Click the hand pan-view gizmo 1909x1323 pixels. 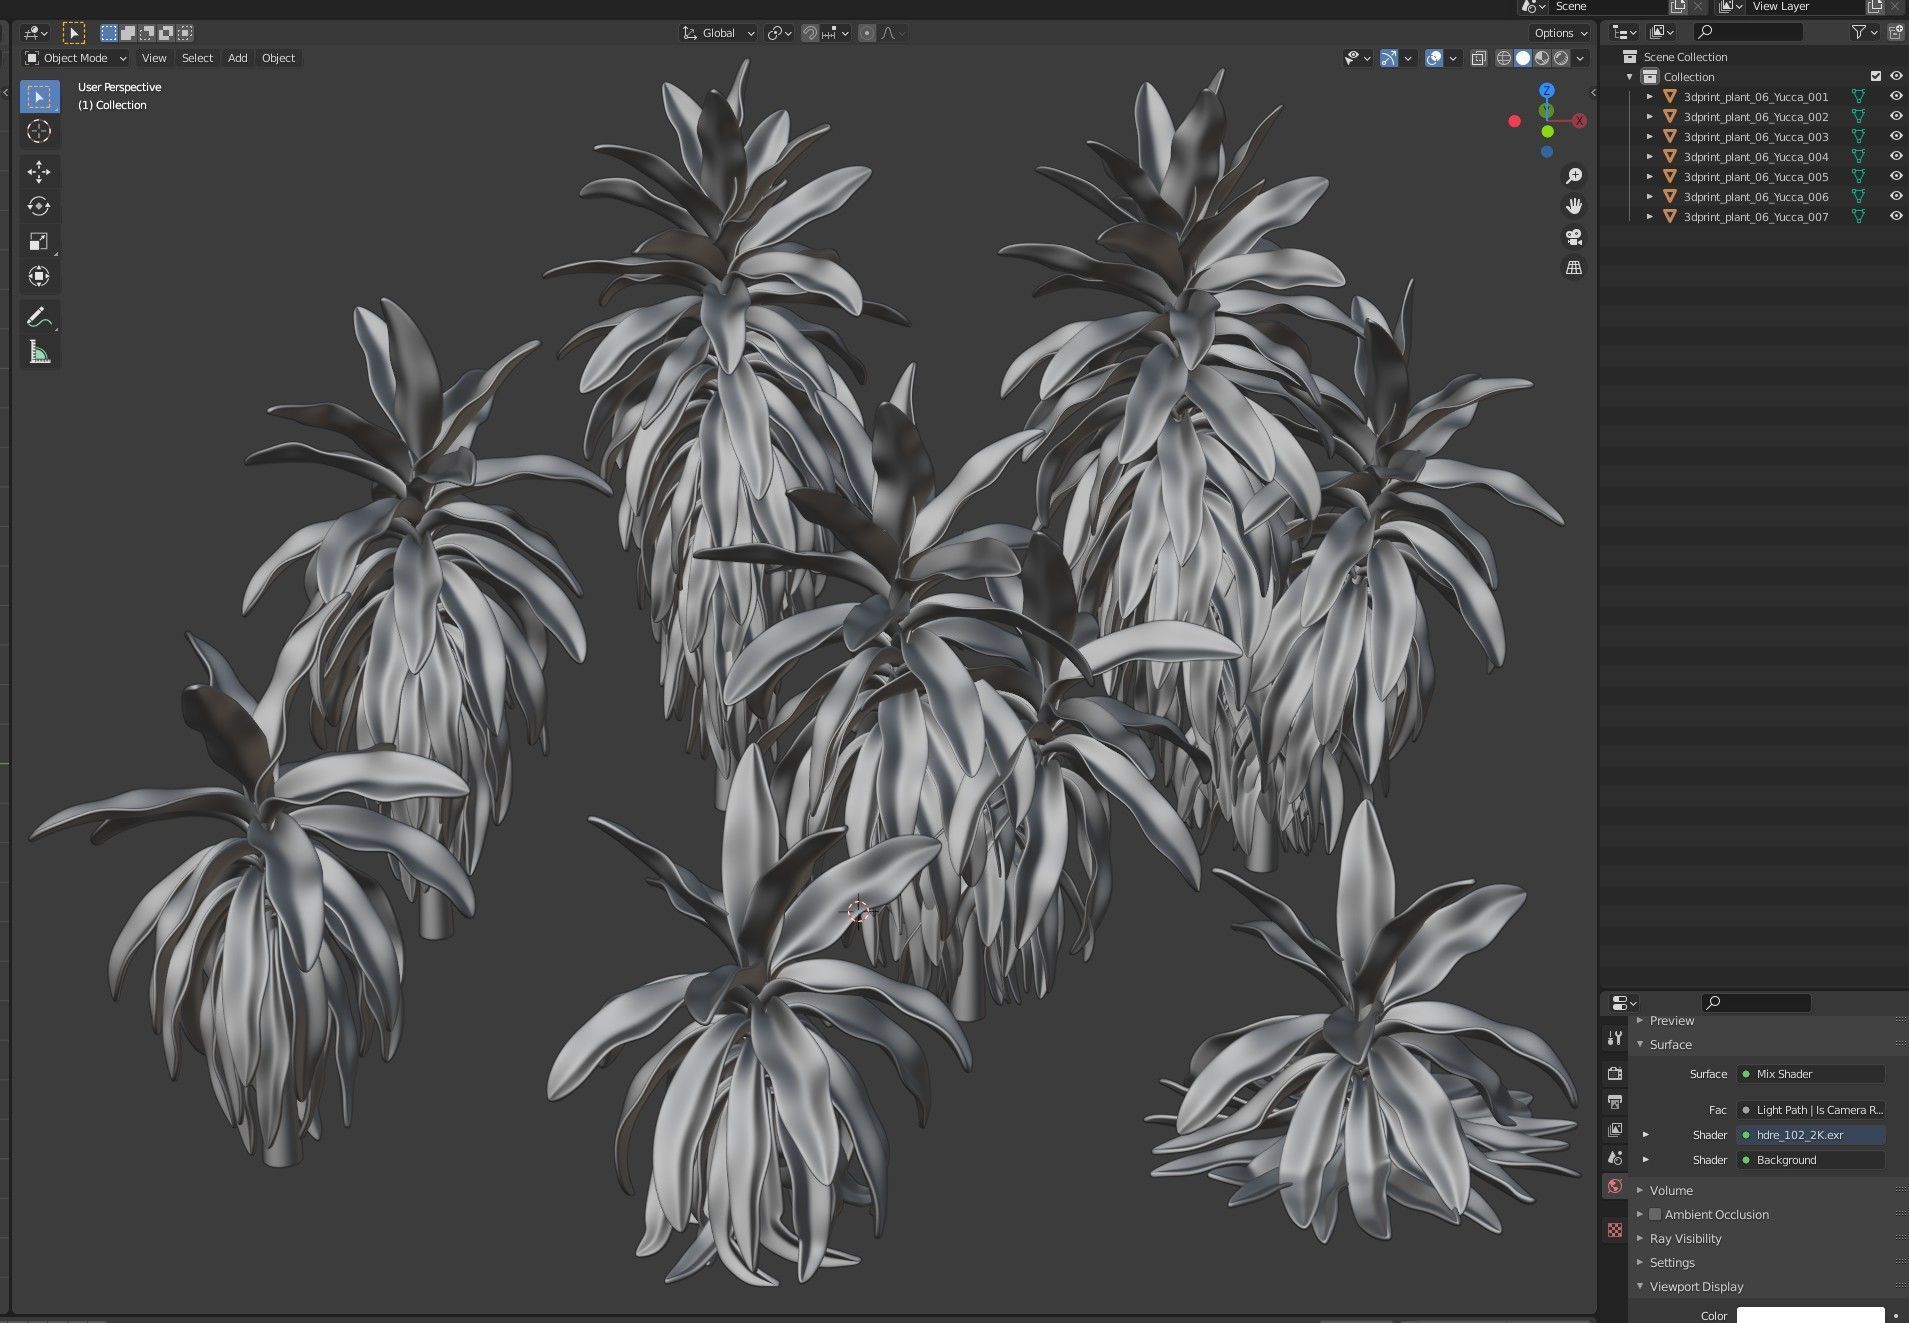[x=1574, y=206]
